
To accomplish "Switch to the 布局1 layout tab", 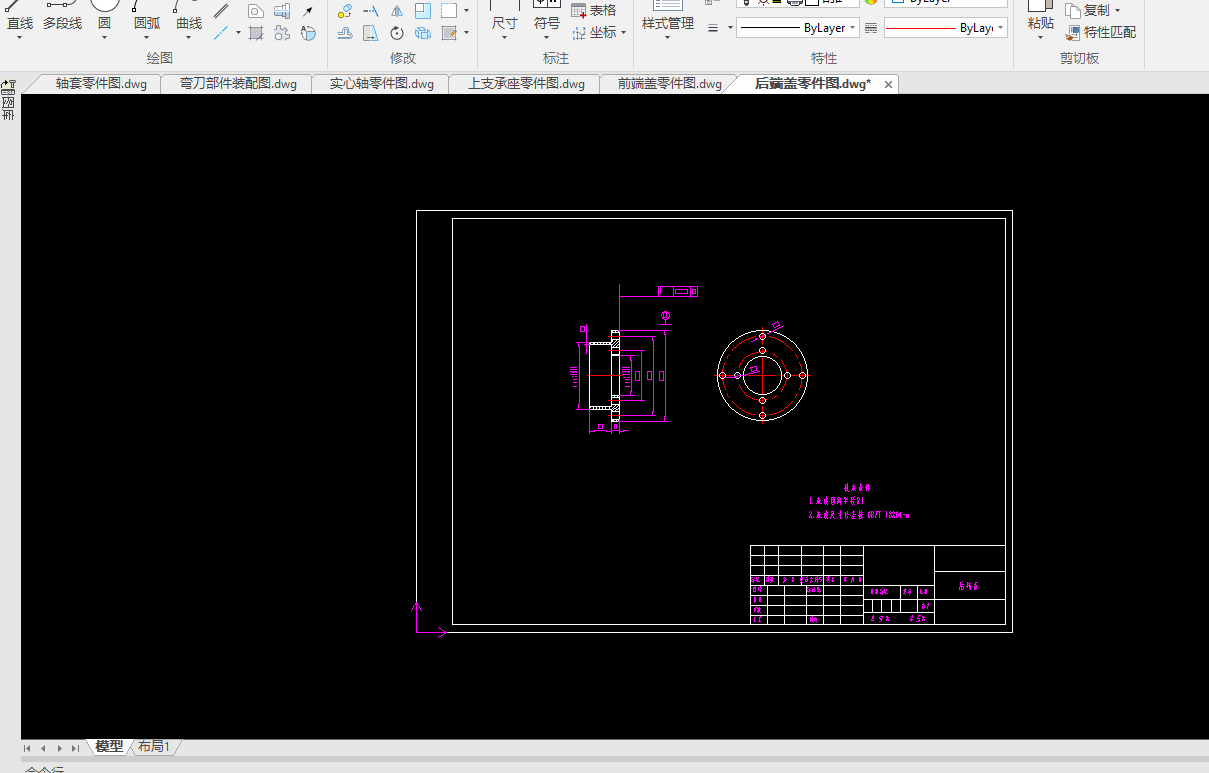I will pyautogui.click(x=154, y=746).
